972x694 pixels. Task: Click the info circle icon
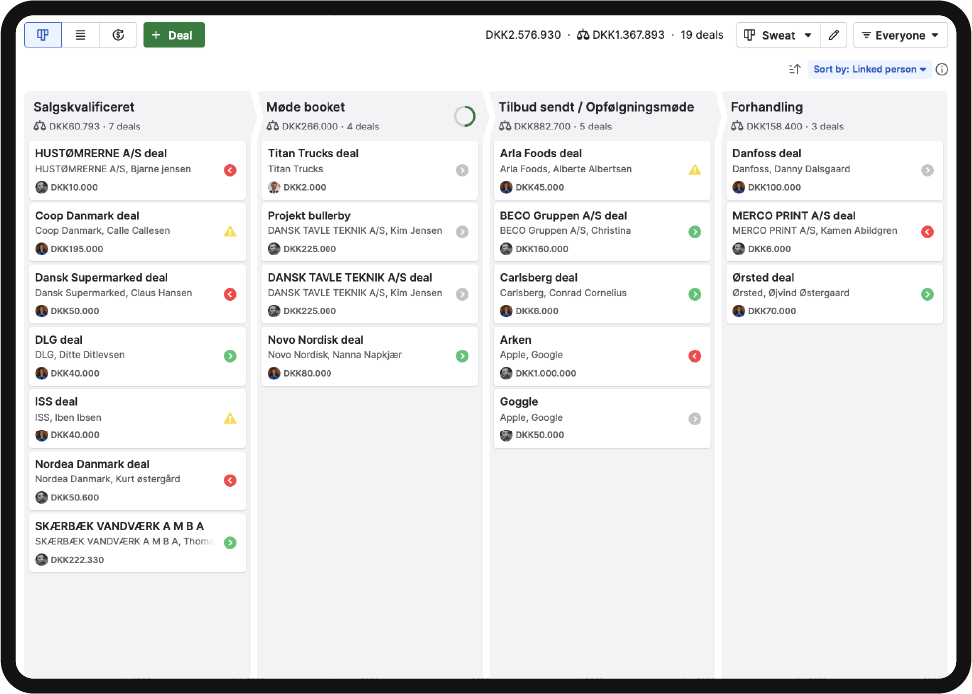(942, 69)
